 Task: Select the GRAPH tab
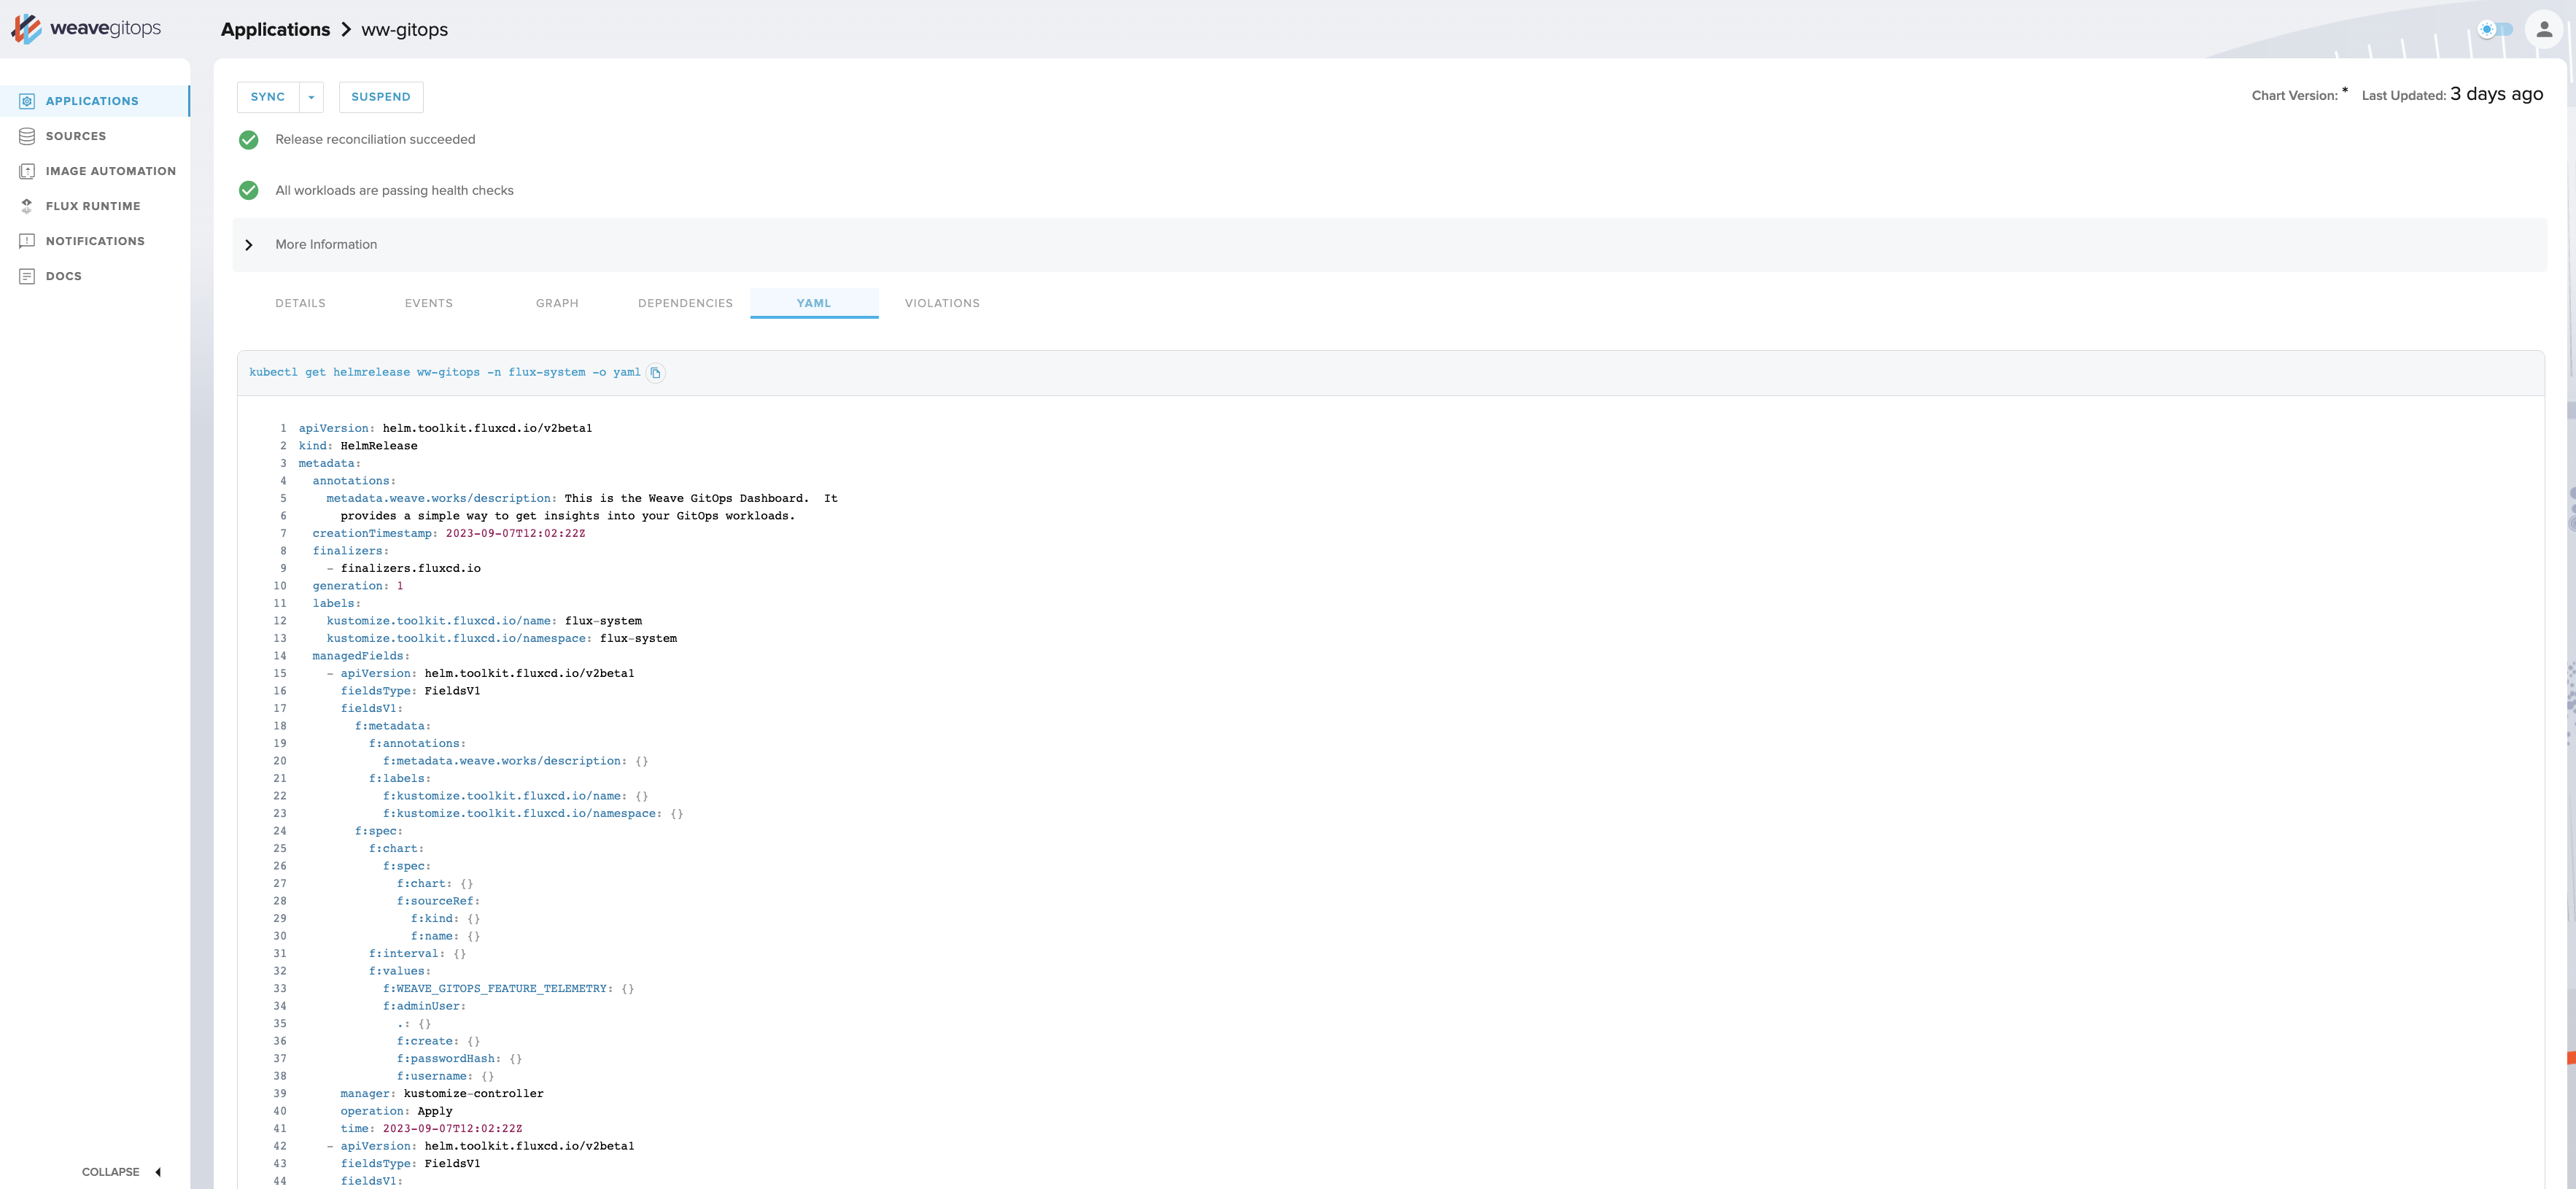tap(559, 302)
